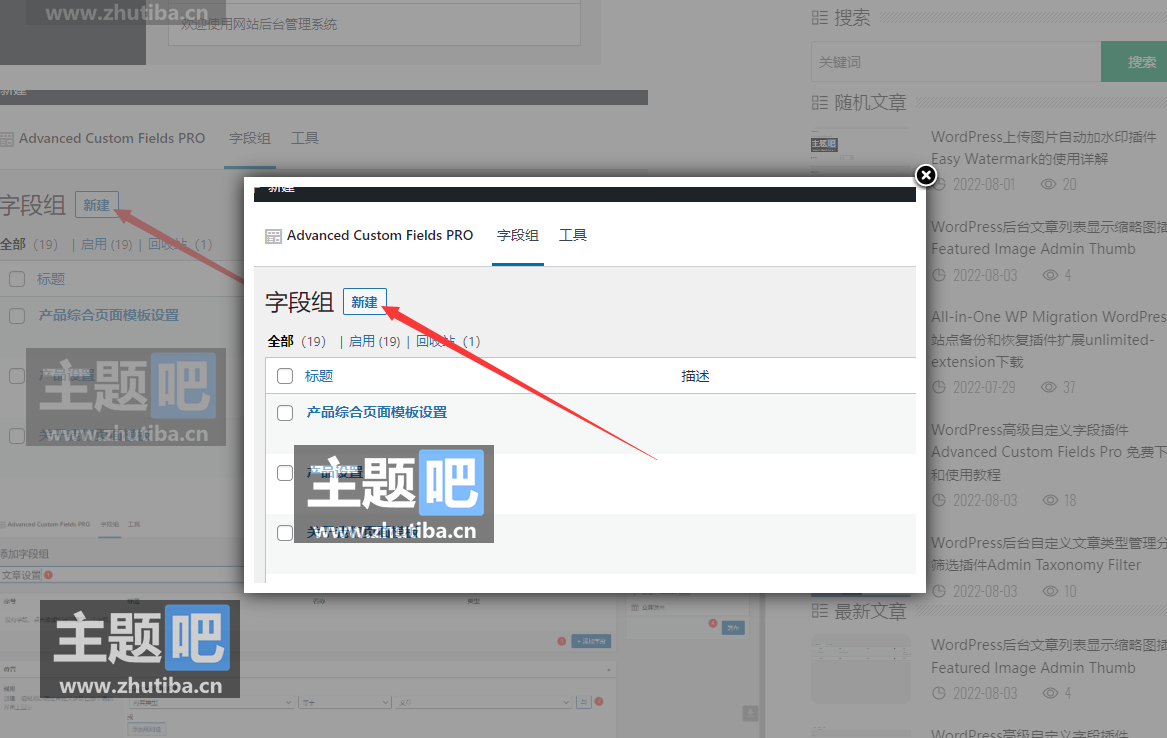
Task: Click the 欢迎使用网站后台管理系统 text box
Action: pos(374,24)
